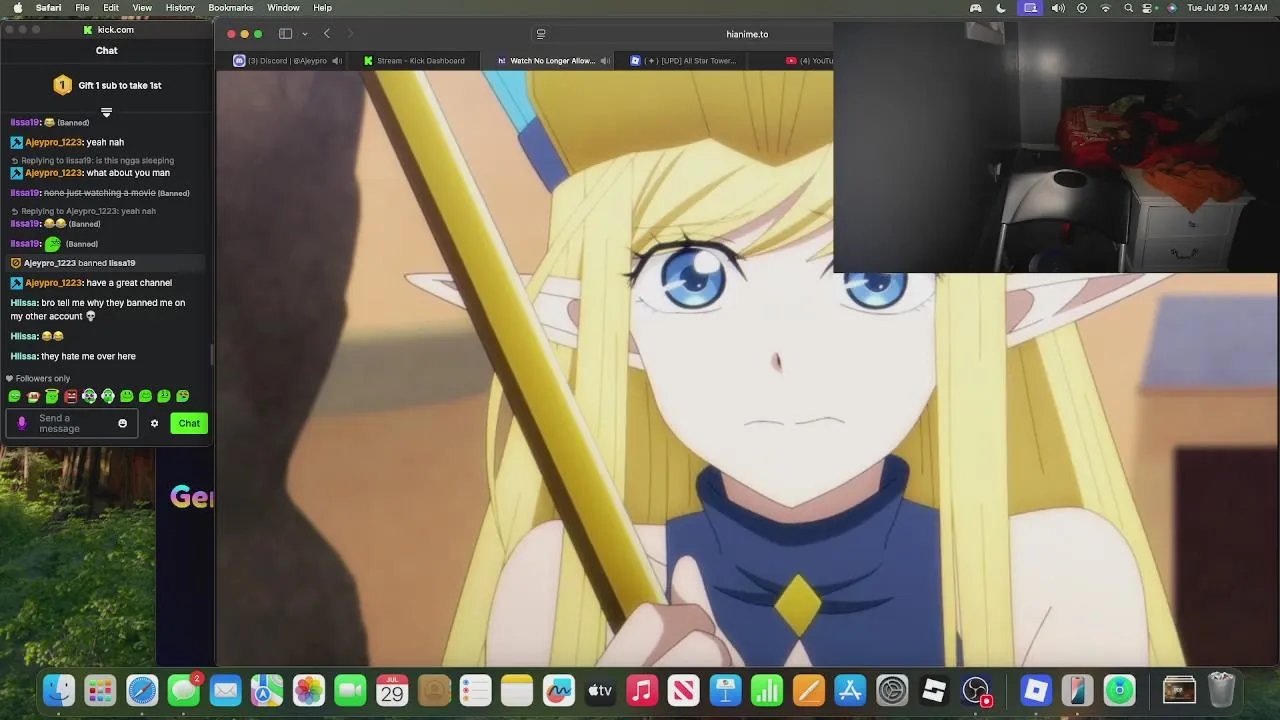
Task: Click Hiissa username on "they hate me" message
Action: tap(24, 356)
